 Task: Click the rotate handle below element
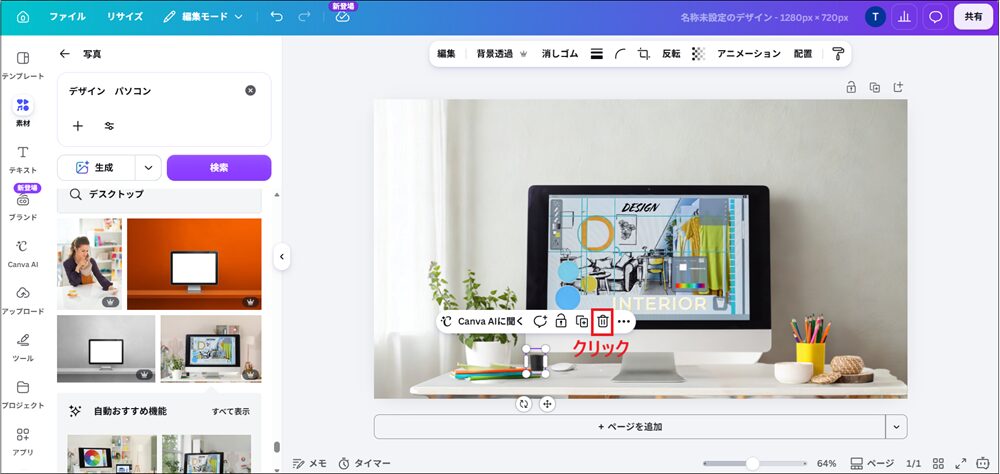524,404
